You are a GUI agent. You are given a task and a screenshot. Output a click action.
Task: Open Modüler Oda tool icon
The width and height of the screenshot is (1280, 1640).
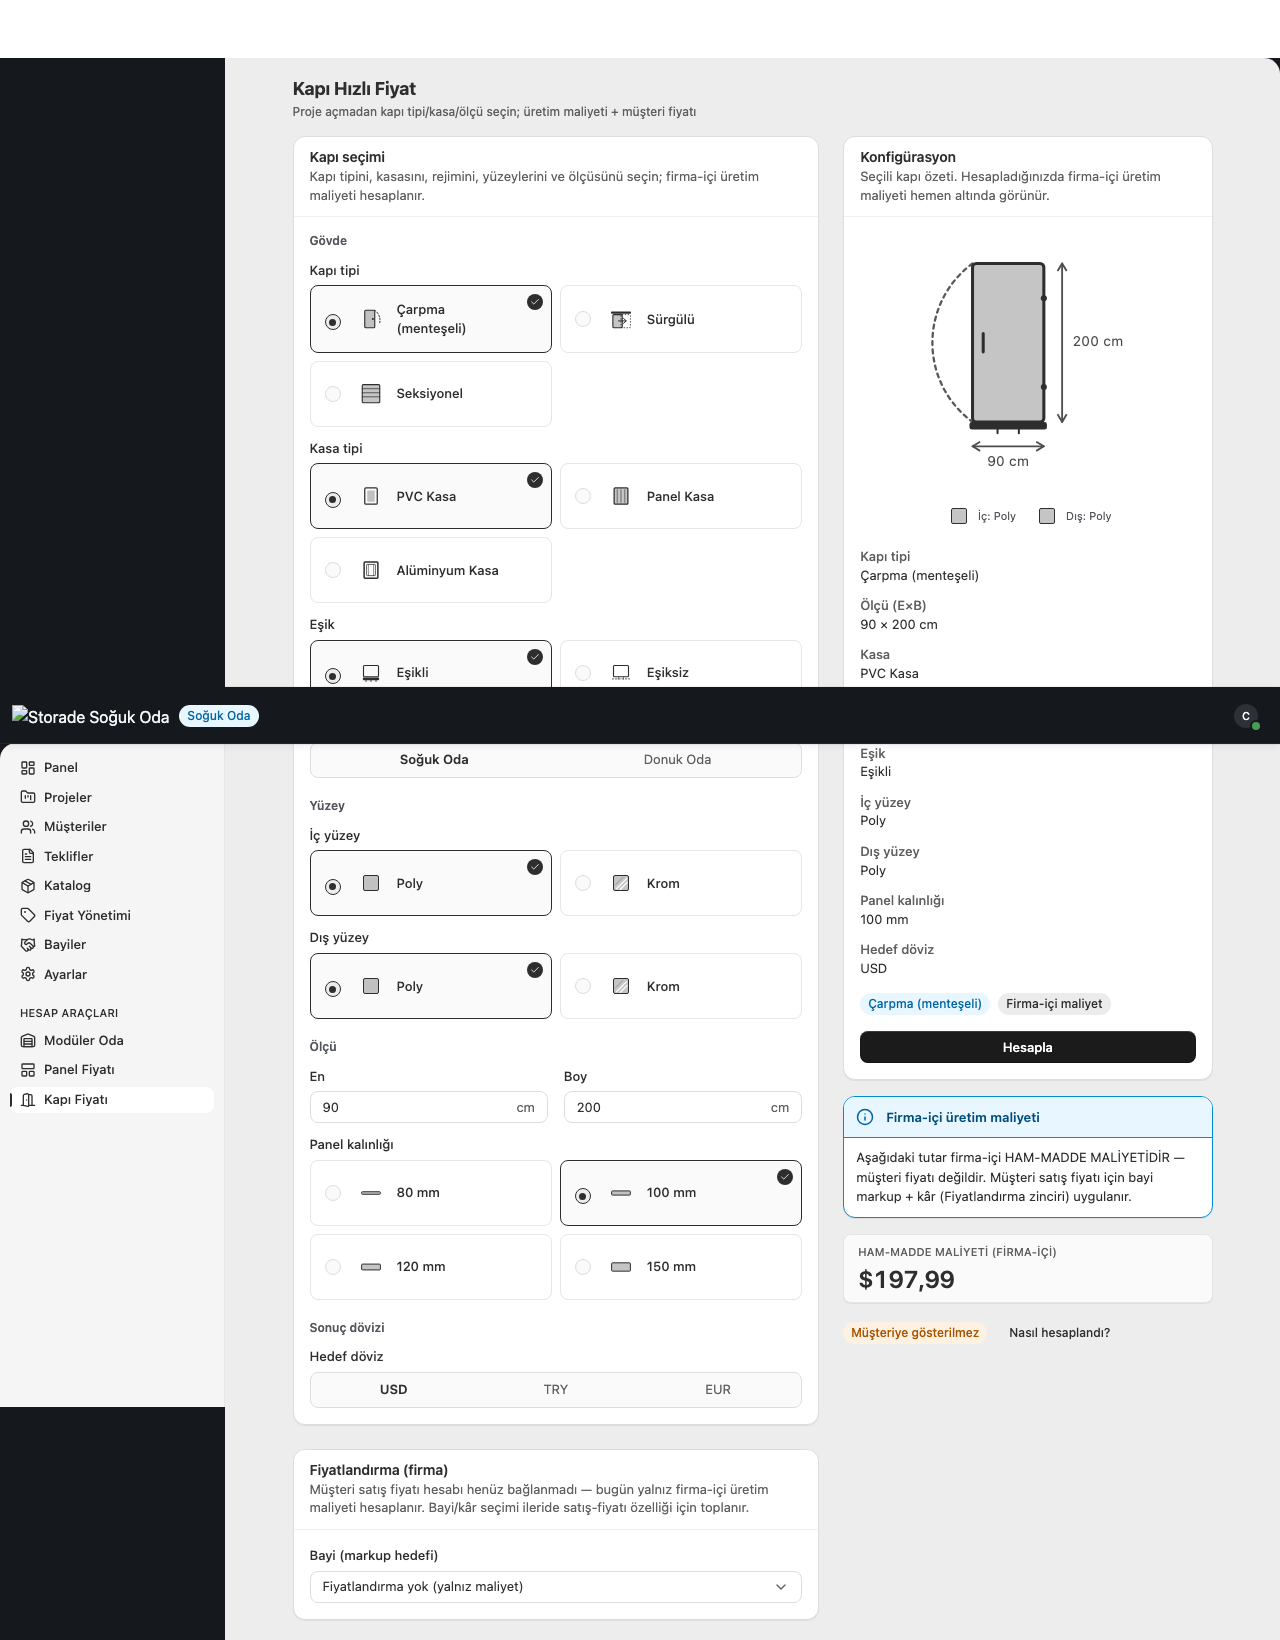pos(28,1041)
